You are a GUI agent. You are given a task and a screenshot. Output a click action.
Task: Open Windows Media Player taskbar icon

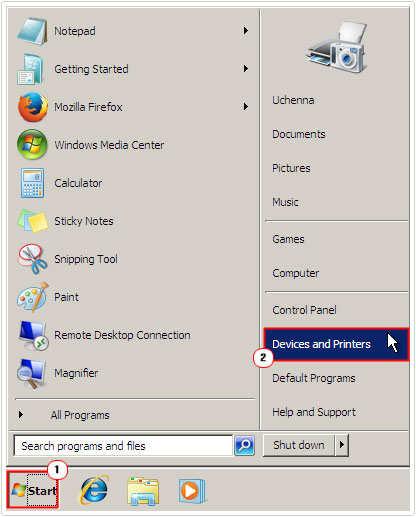[x=192, y=491]
